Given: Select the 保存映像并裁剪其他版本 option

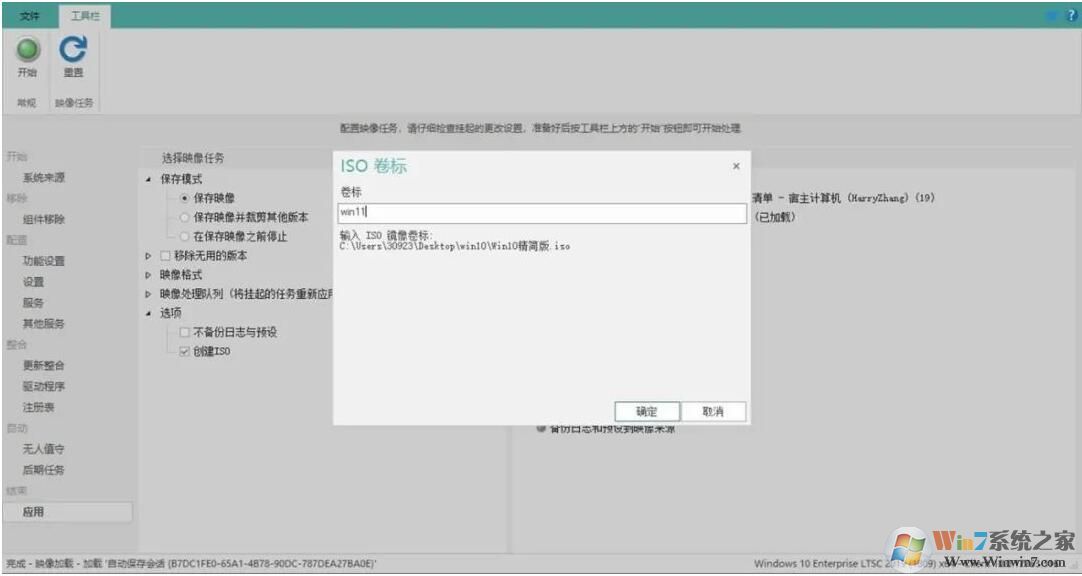Looking at the screenshot, I should pyautogui.click(x=184, y=217).
